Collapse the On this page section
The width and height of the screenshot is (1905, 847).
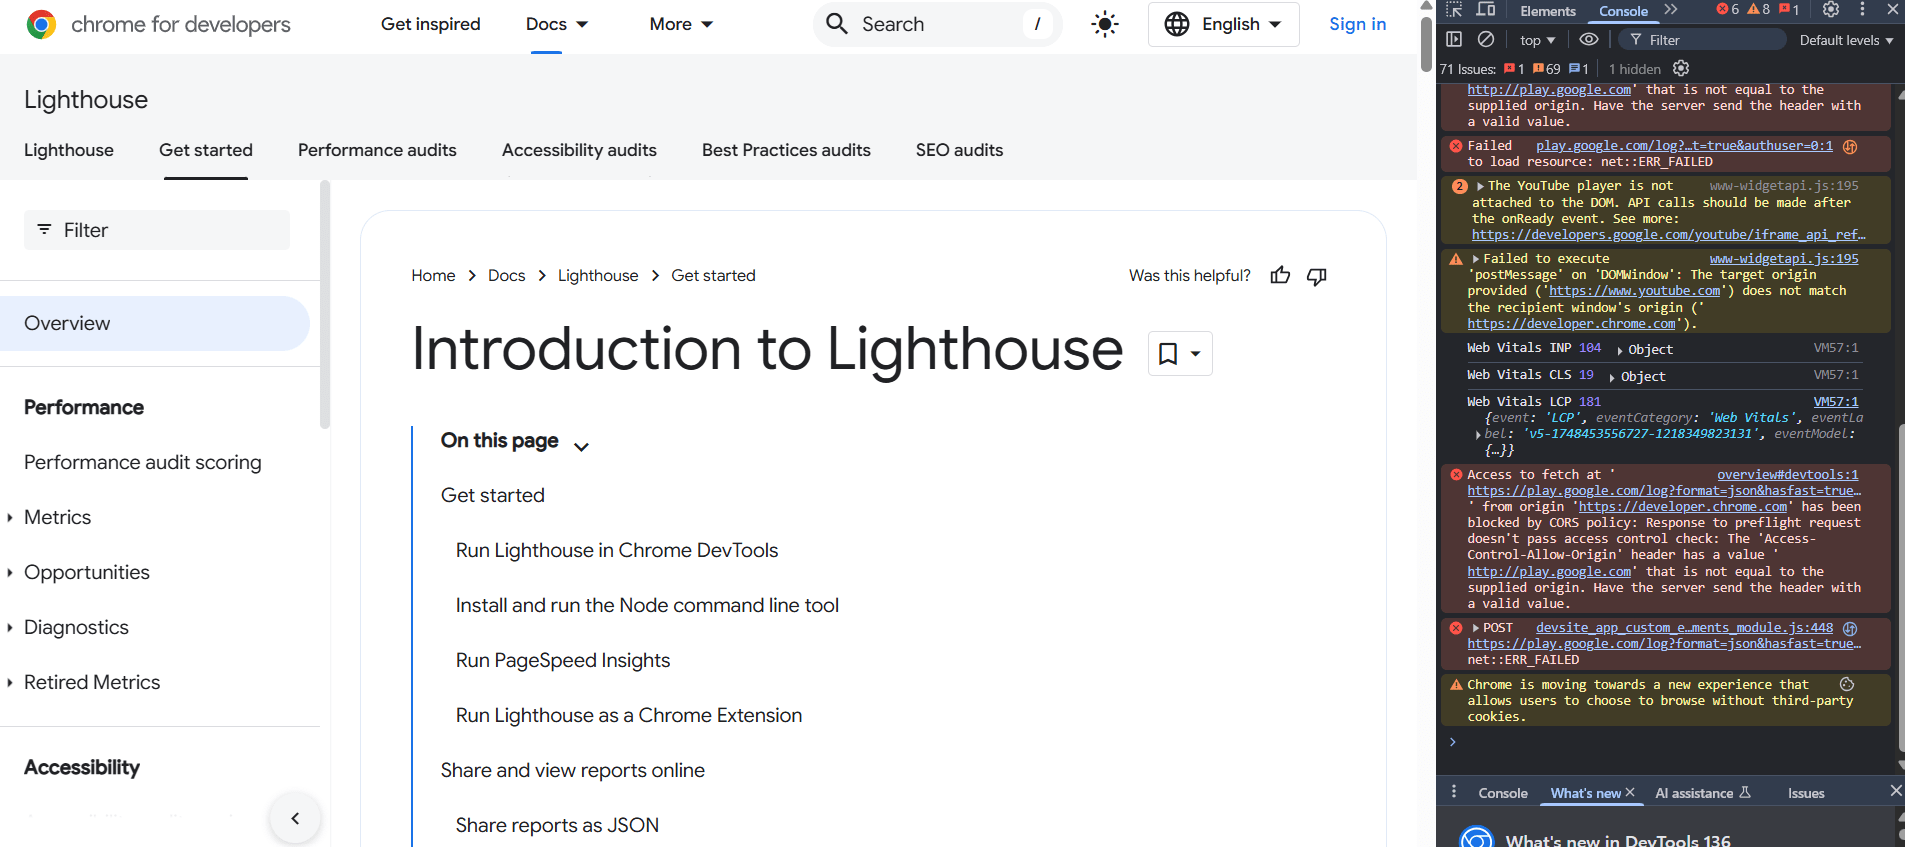click(582, 446)
